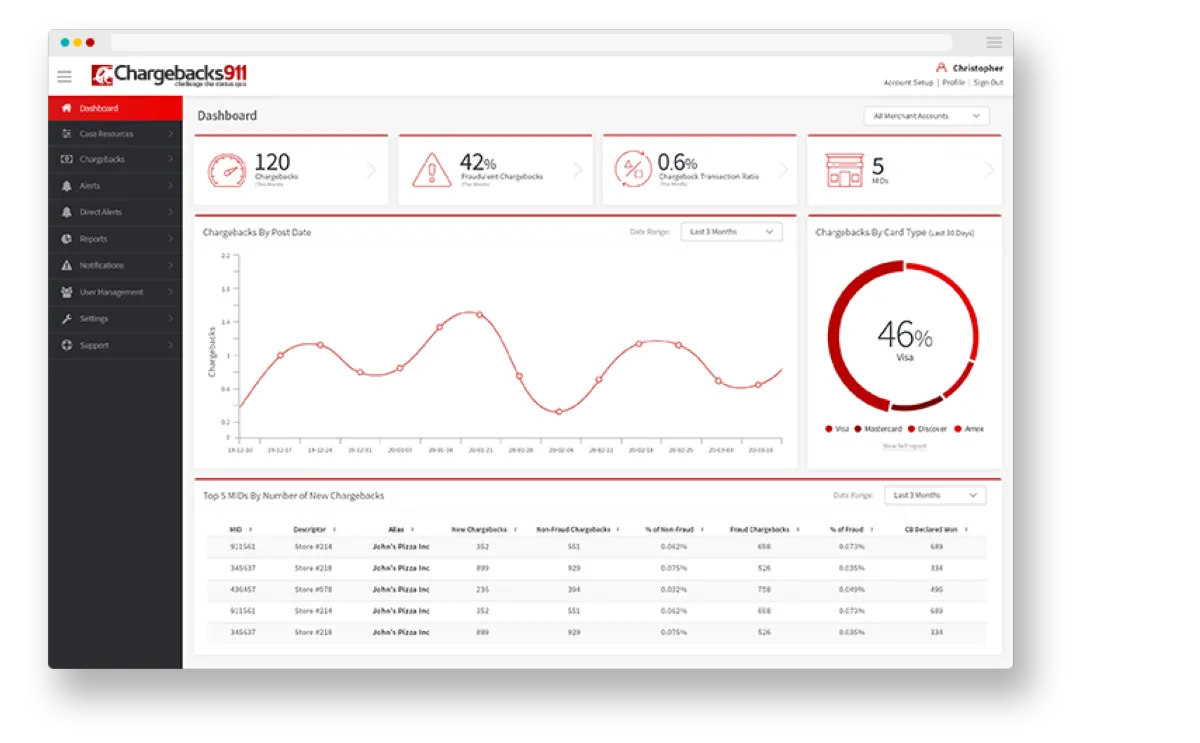Click the "758" fraud chargebacks cell
This screenshot has height=743, width=1200.
pyautogui.click(x=764, y=590)
